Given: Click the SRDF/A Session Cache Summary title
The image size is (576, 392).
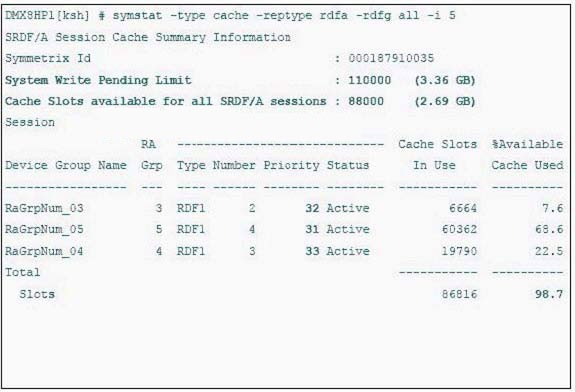Looking at the screenshot, I should tap(148, 37).
